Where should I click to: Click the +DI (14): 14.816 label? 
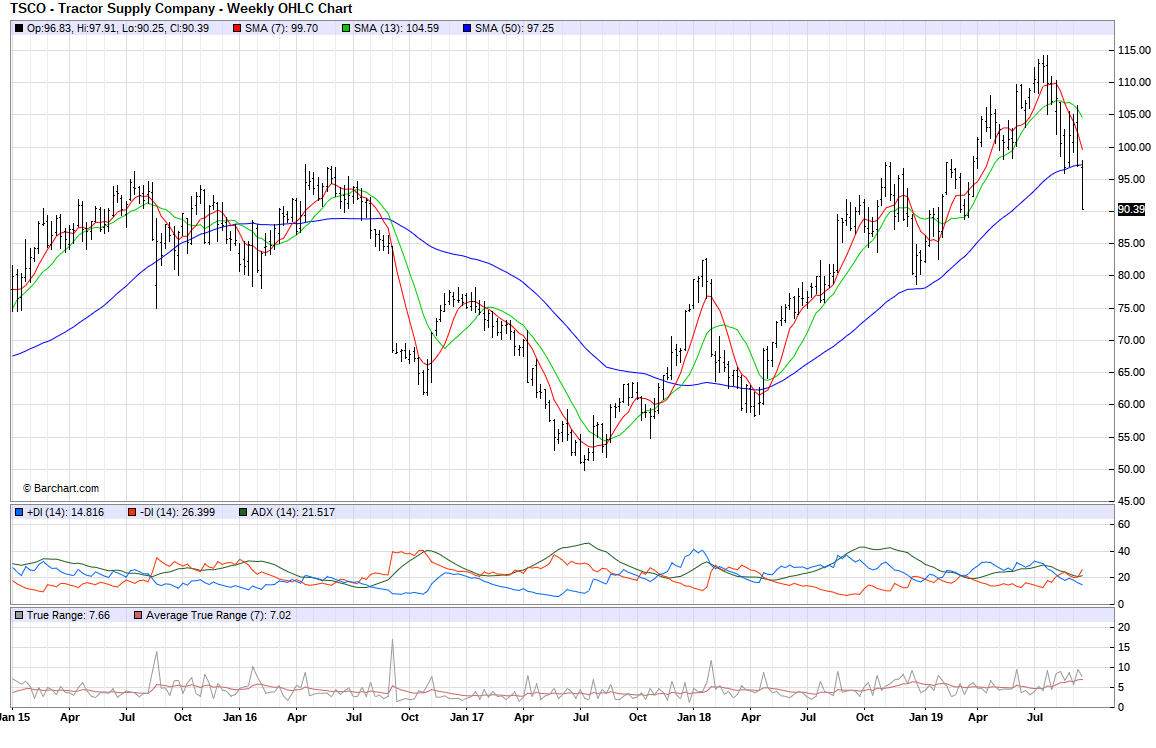pyautogui.click(x=66, y=512)
